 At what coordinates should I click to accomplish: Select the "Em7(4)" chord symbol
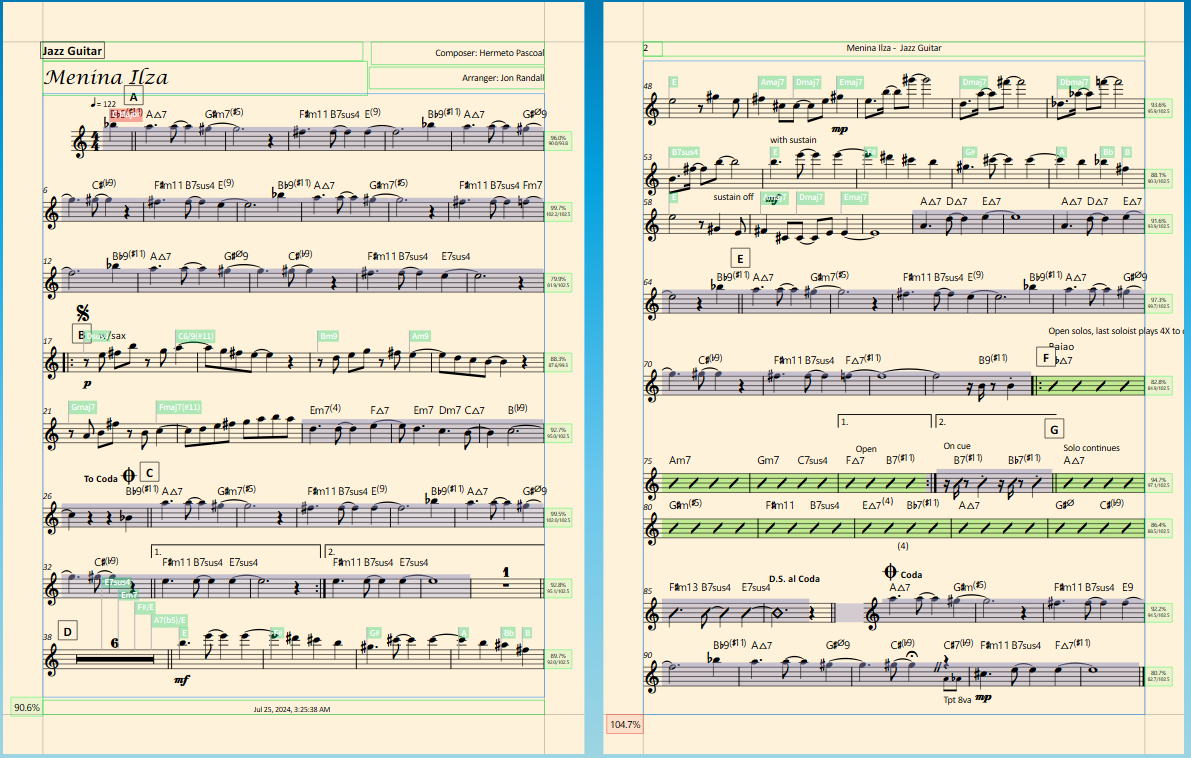325,410
